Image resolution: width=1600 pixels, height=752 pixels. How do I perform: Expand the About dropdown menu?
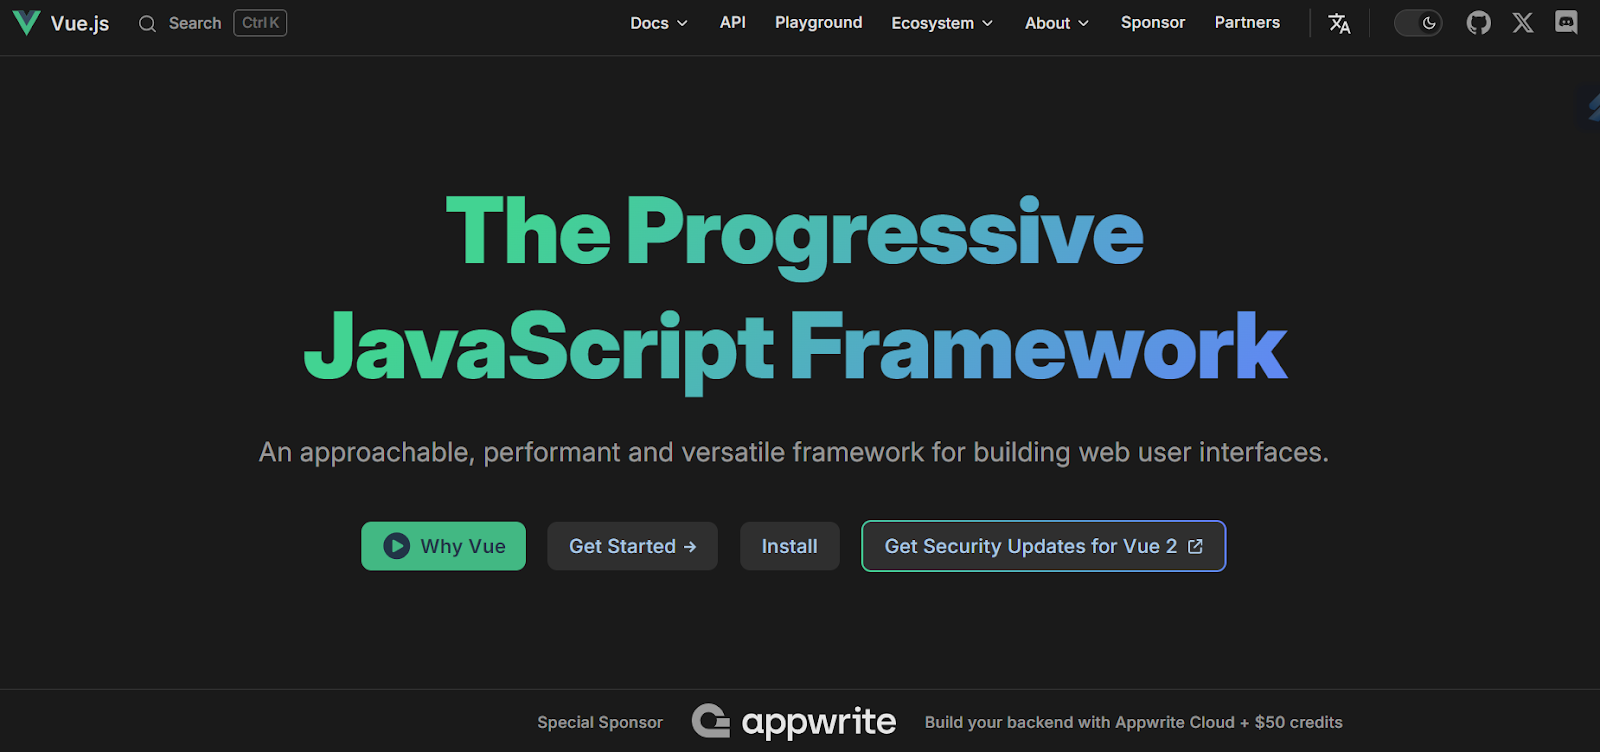click(x=1057, y=23)
